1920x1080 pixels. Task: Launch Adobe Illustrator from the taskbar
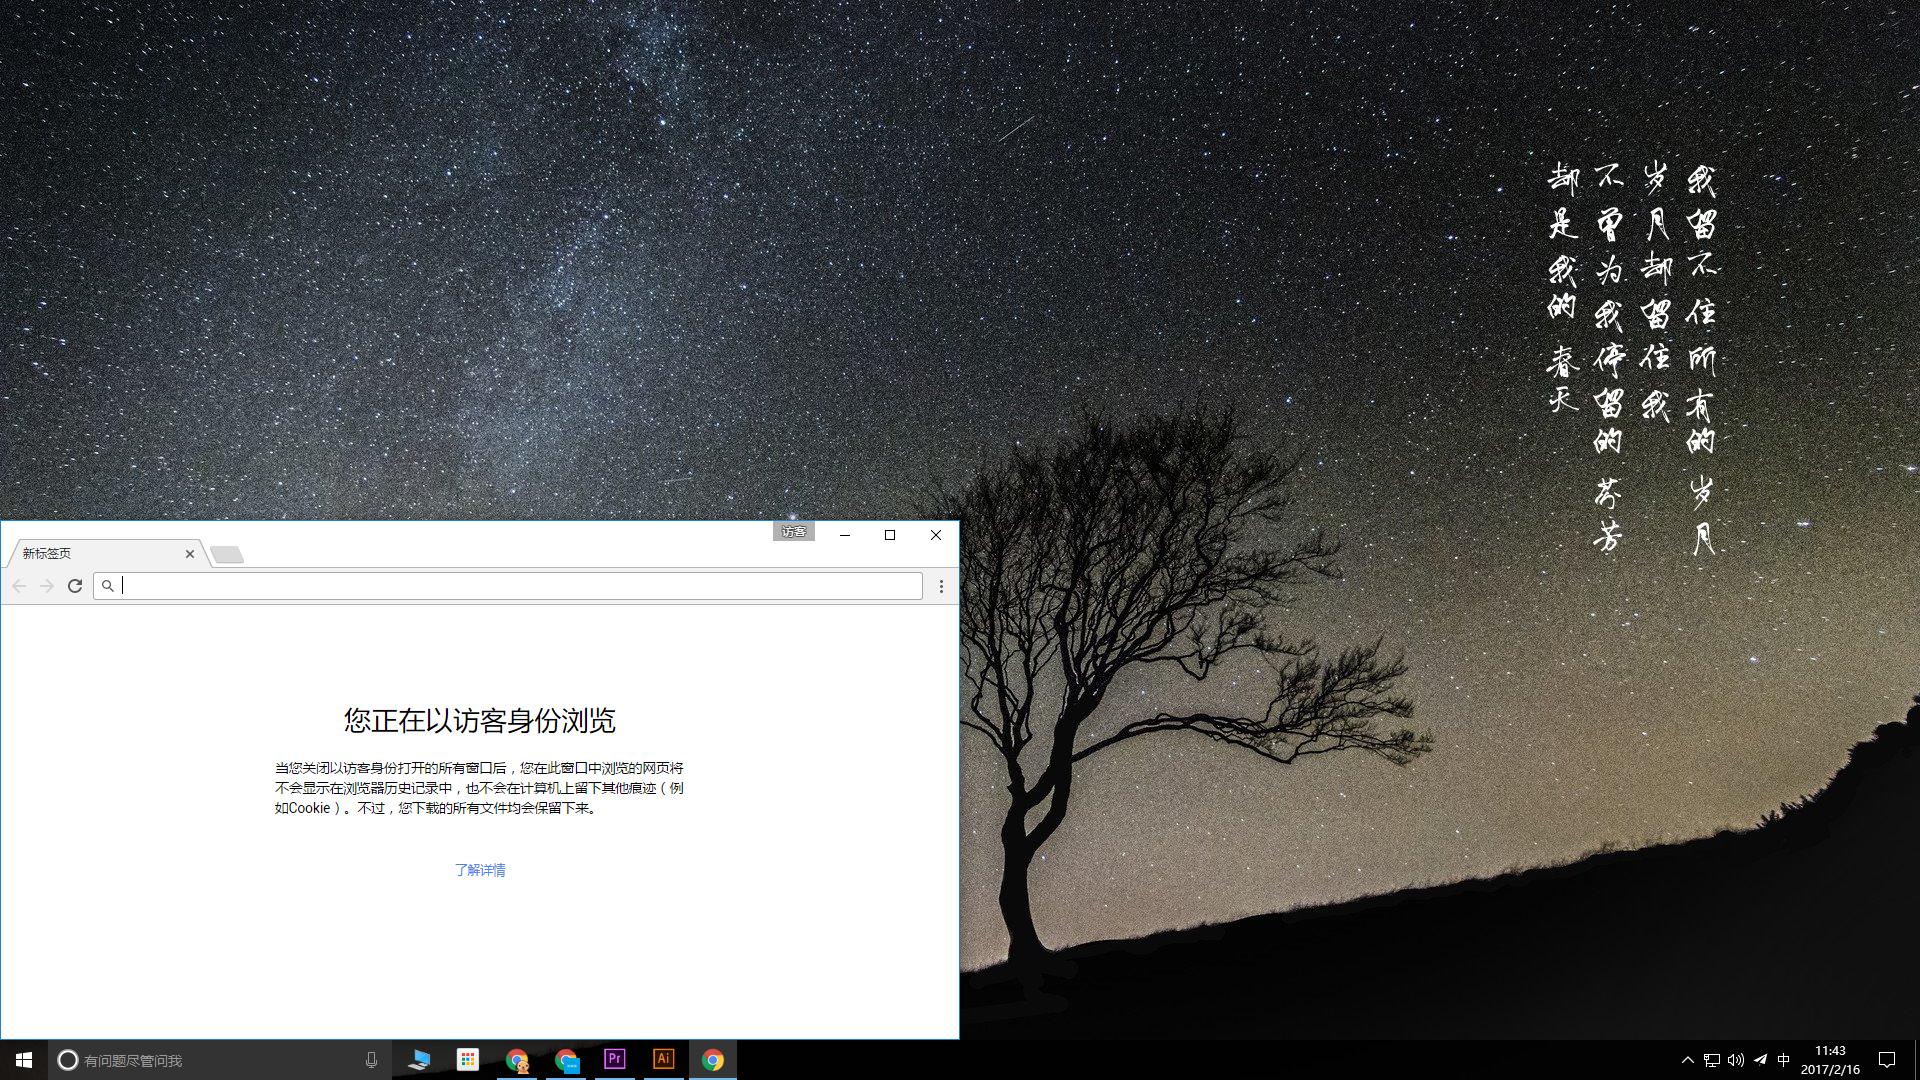pos(663,1059)
